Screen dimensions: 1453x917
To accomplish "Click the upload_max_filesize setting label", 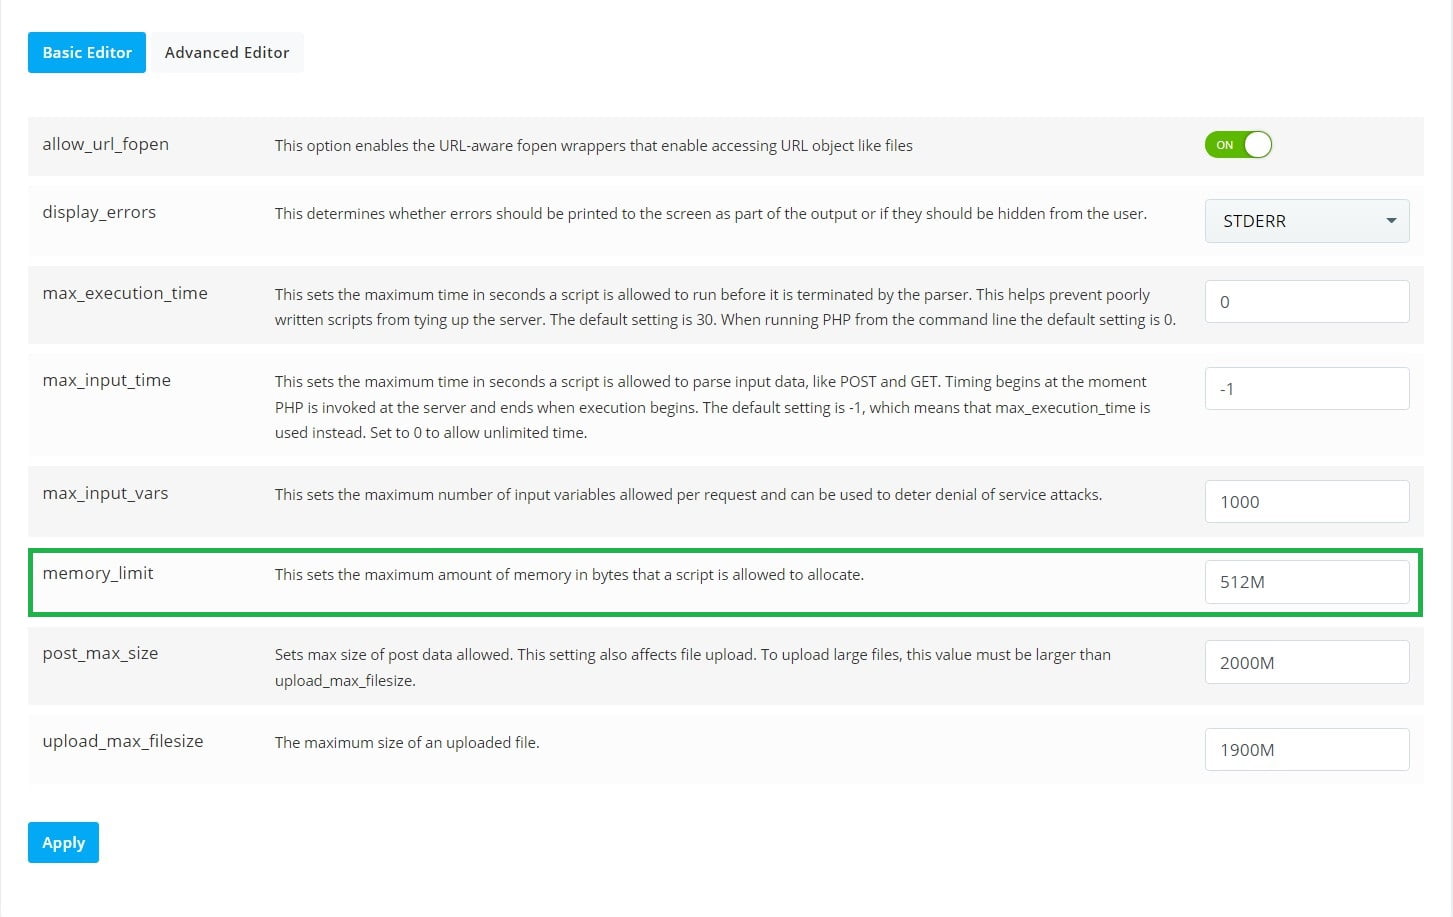I will (123, 741).
